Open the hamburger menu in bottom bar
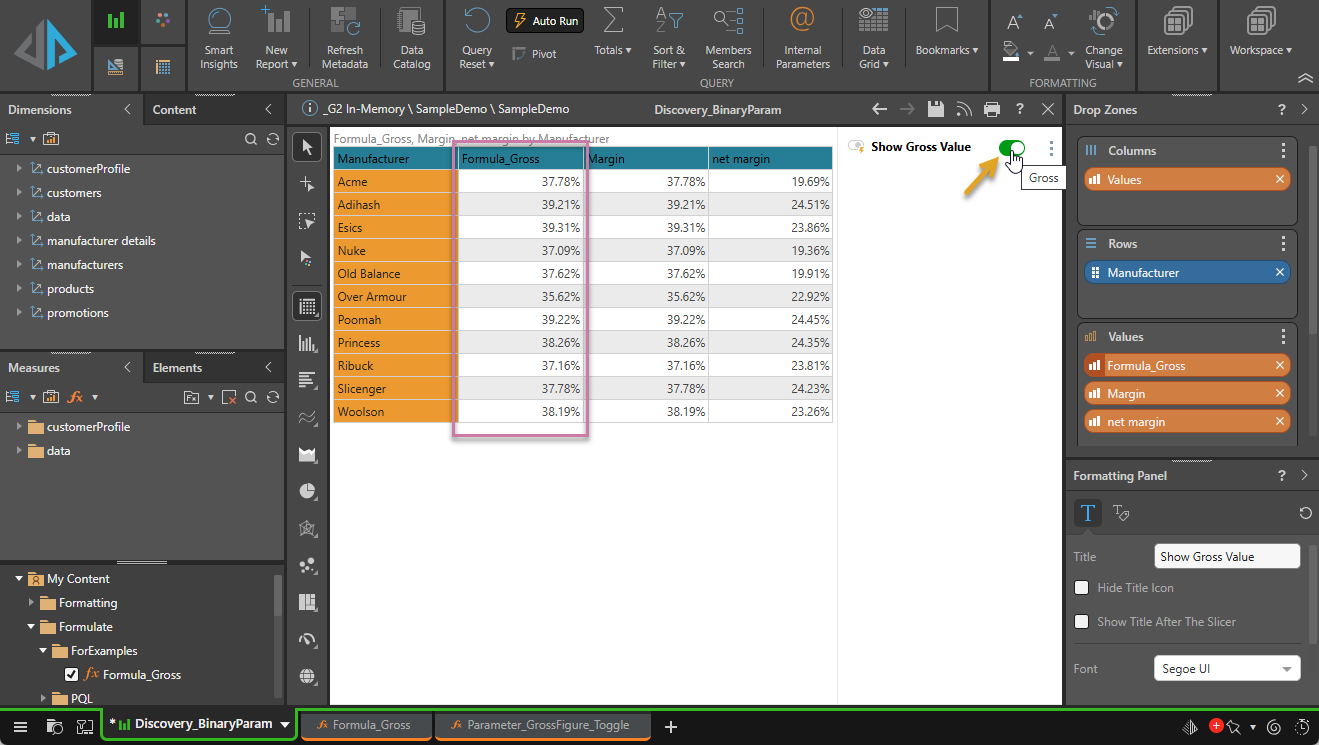Screen dimensions: 1319x745 (20, 726)
